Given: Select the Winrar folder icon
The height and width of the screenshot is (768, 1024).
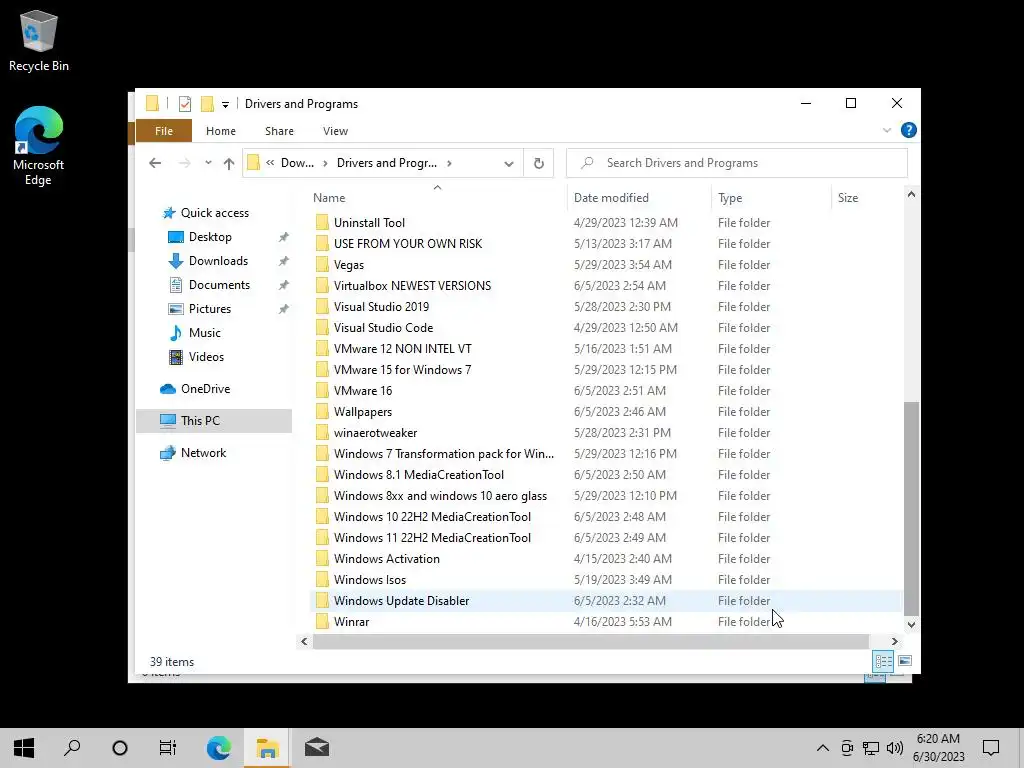Looking at the screenshot, I should click(x=322, y=622).
